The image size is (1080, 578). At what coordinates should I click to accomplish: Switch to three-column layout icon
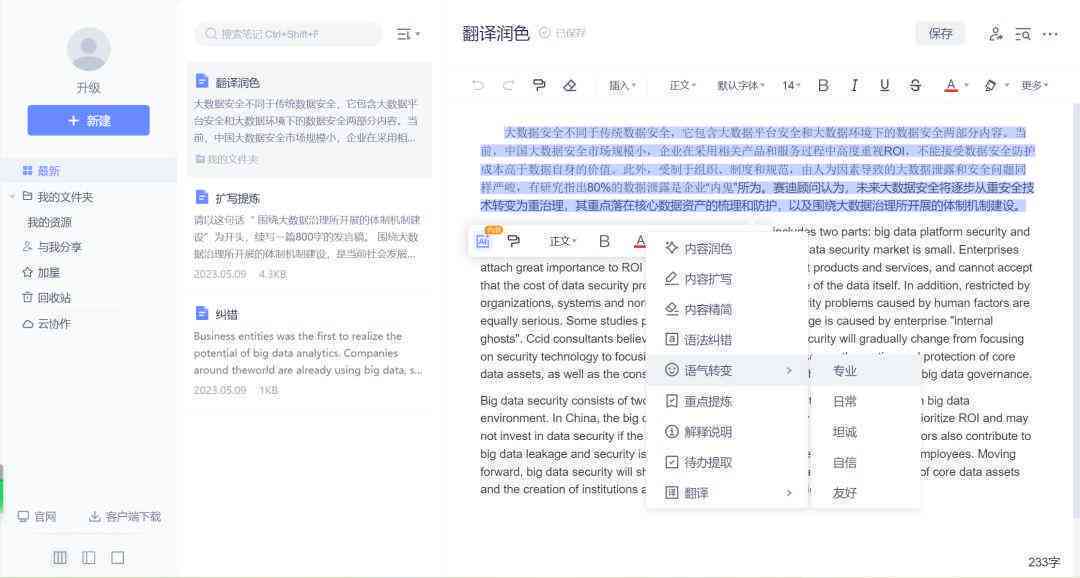[x=60, y=557]
